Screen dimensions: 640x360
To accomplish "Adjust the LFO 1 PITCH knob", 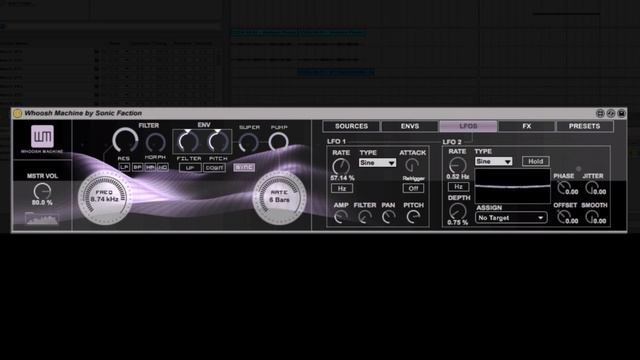I will tap(413, 217).
